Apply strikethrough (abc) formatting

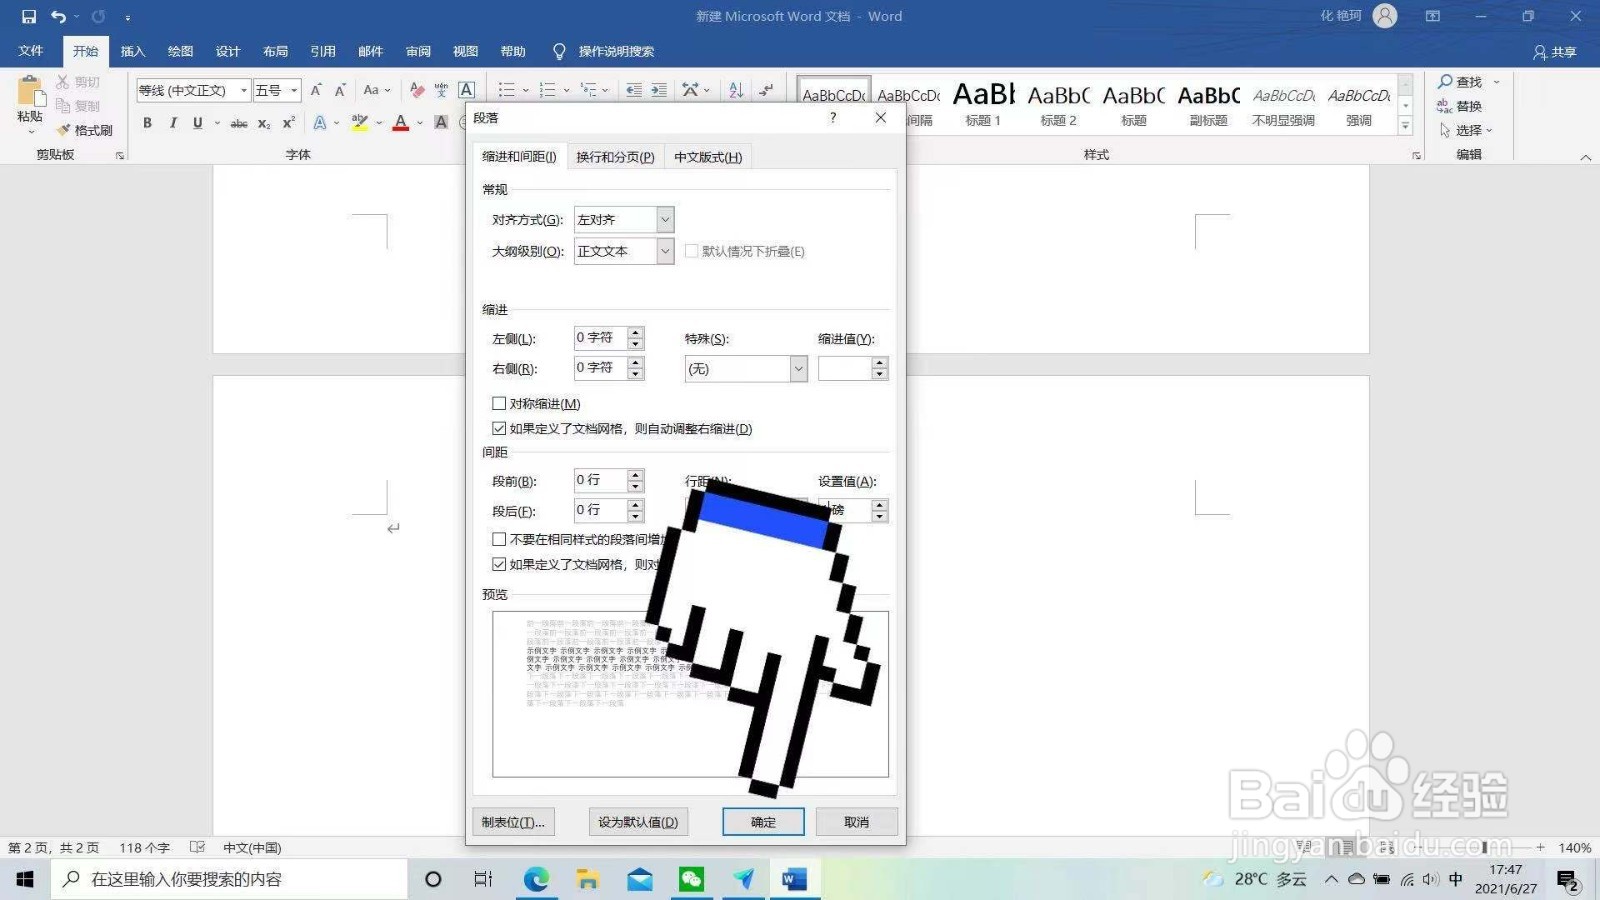[x=239, y=123]
